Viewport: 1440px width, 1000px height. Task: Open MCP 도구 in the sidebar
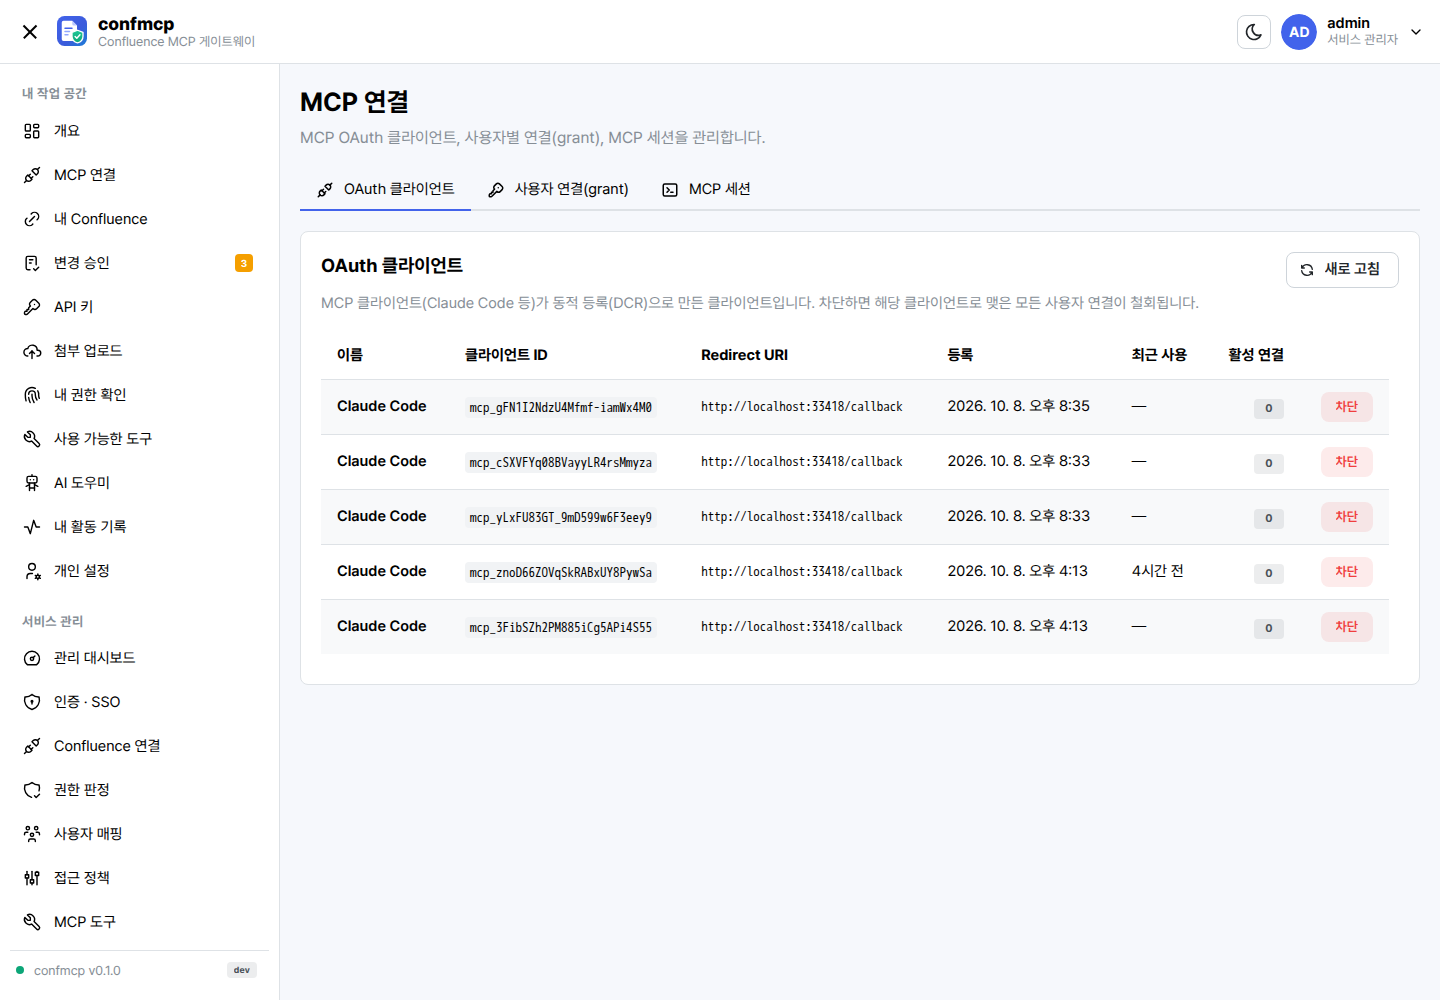click(x=139, y=922)
